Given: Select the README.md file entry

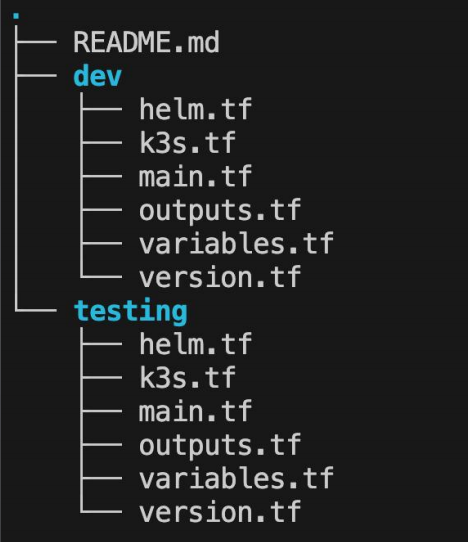Looking at the screenshot, I should tap(146, 42).
